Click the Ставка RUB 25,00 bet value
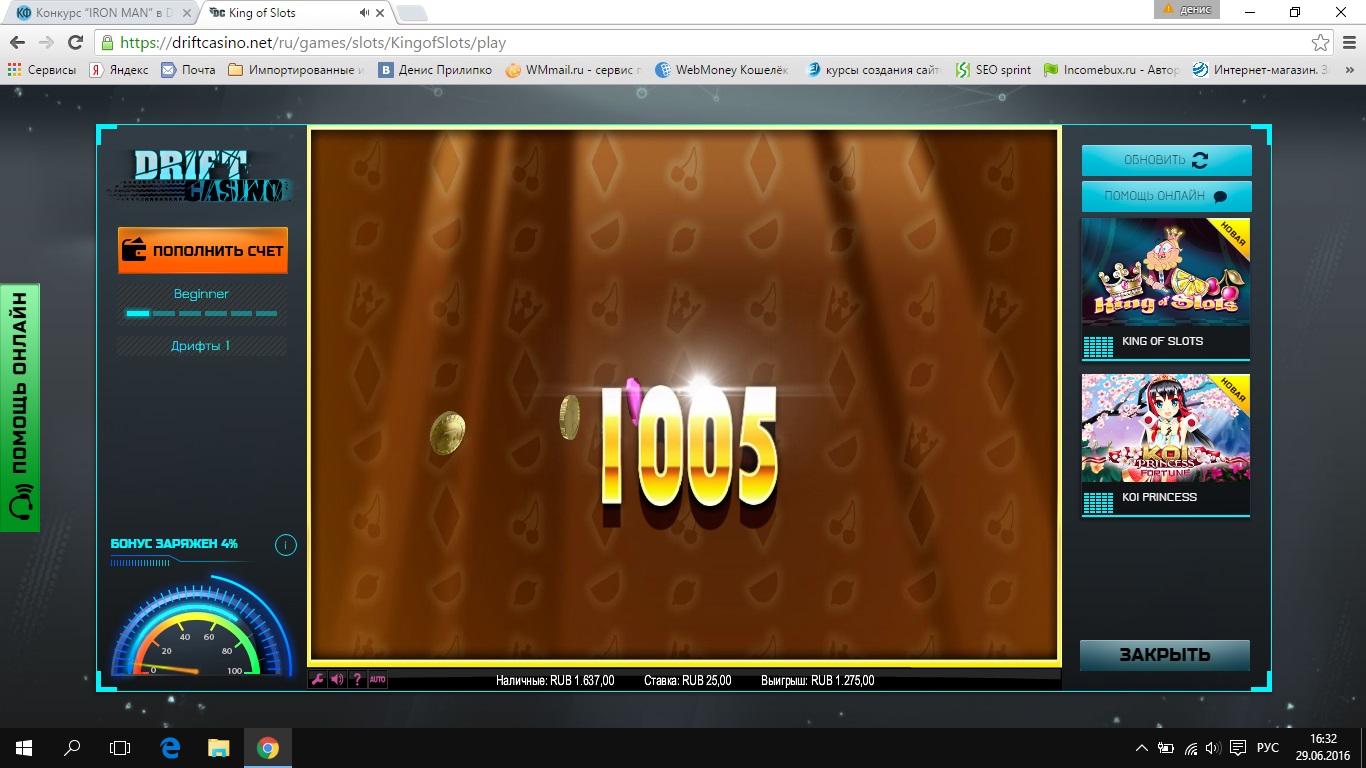 point(688,681)
